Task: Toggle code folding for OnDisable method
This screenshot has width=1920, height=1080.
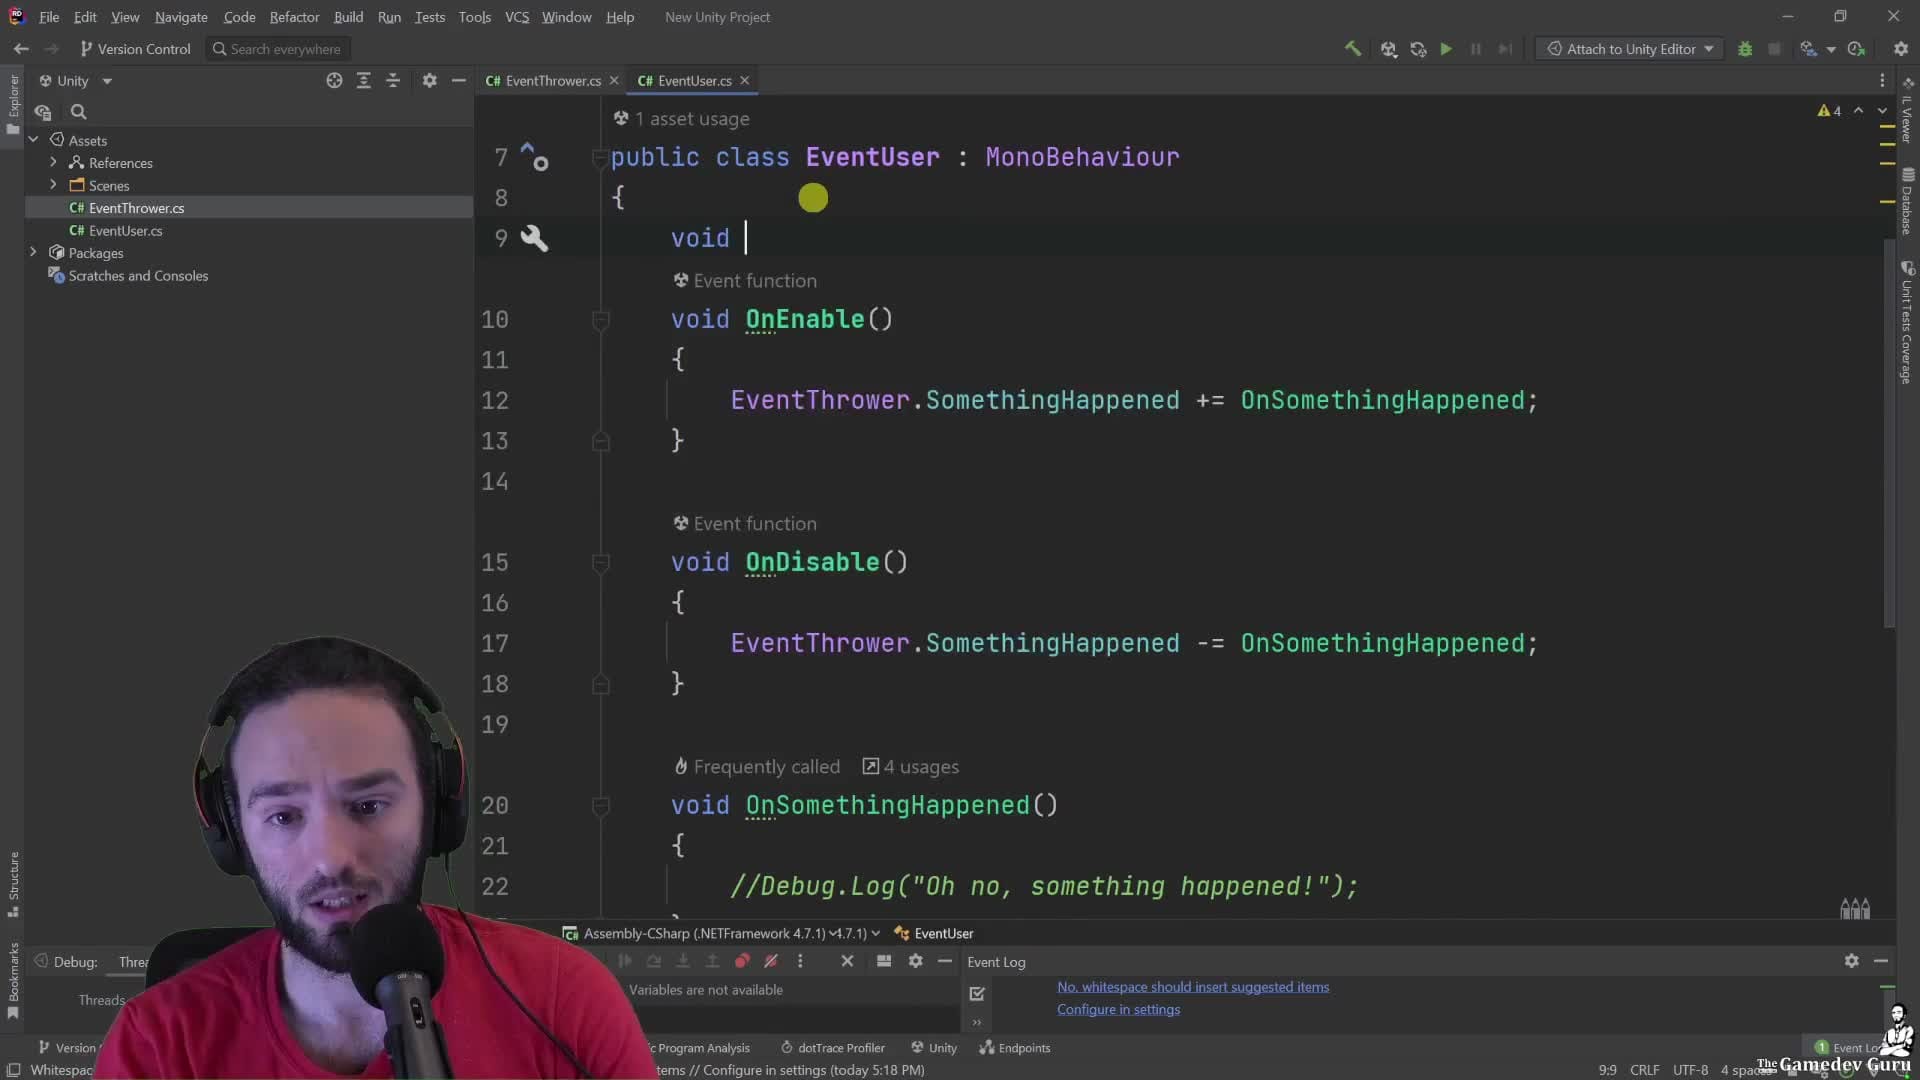Action: [601, 563]
